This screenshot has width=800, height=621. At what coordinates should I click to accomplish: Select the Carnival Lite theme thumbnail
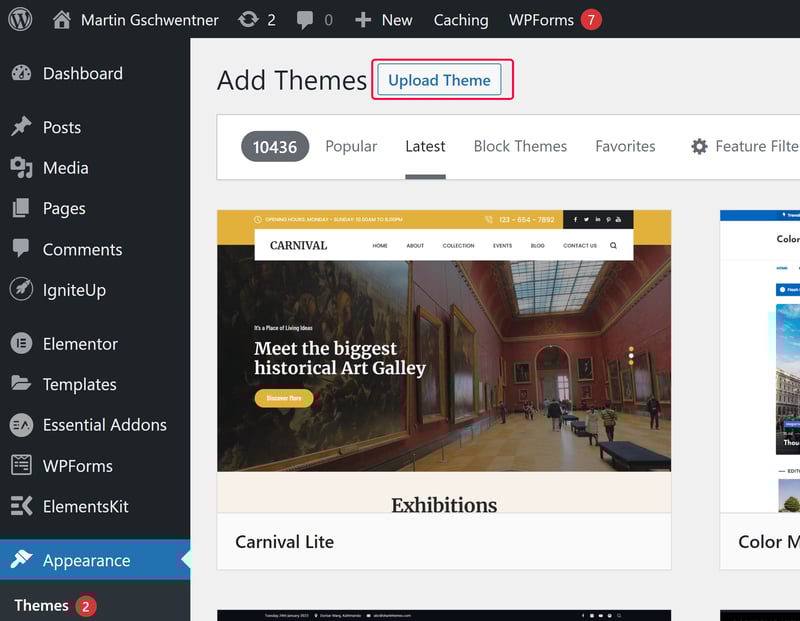[x=444, y=361]
